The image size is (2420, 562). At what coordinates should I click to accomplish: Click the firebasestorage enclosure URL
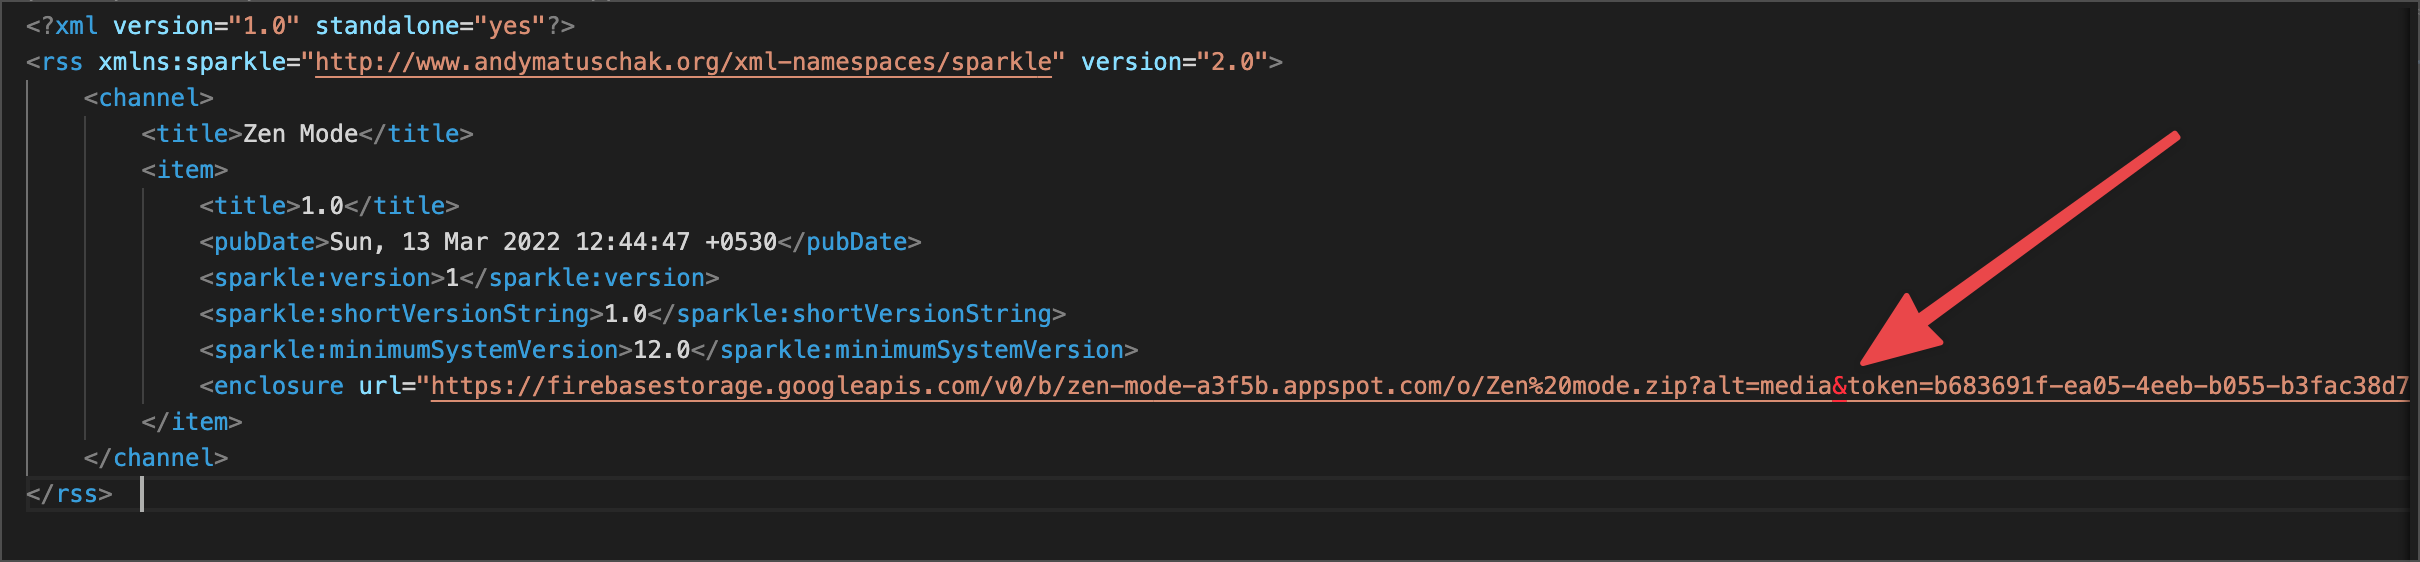coord(1420,386)
